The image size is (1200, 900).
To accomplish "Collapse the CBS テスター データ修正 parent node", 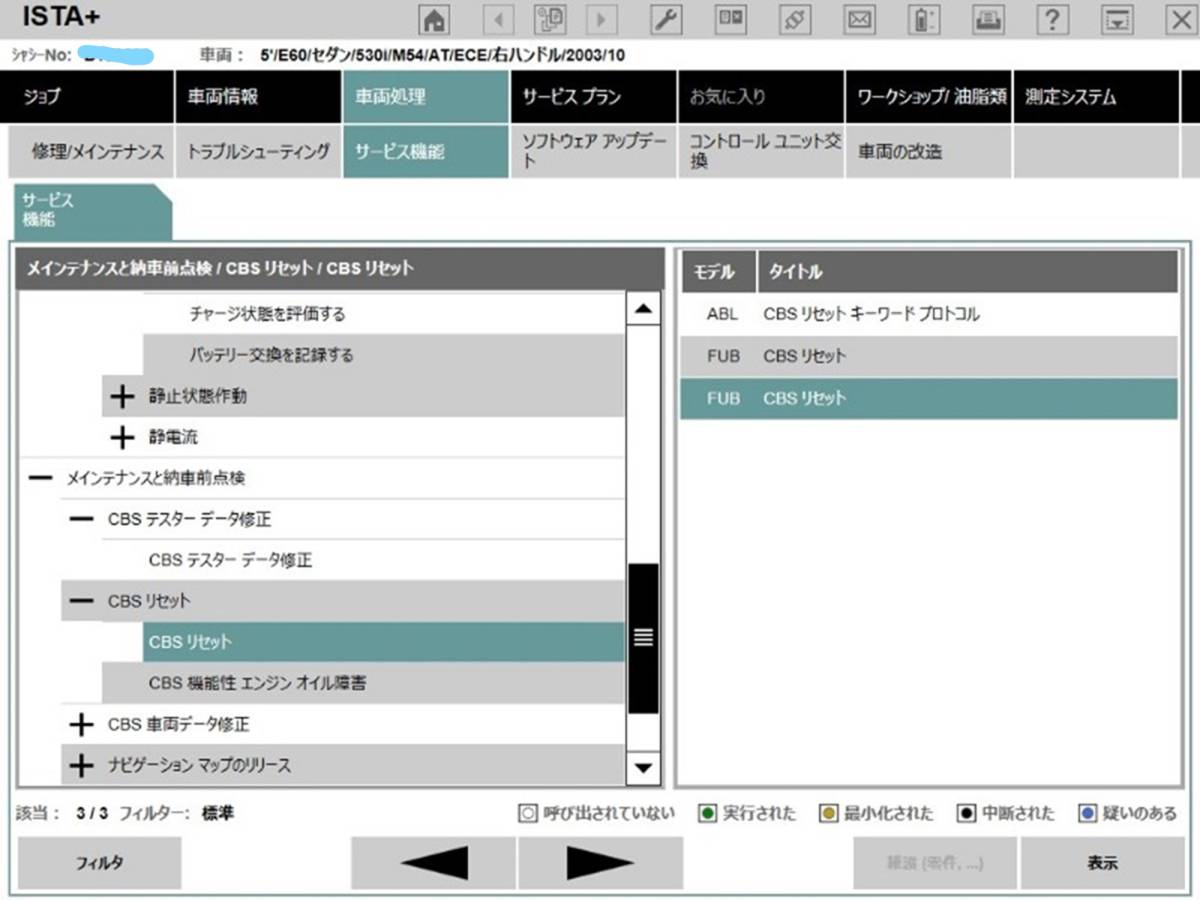I will [81, 520].
